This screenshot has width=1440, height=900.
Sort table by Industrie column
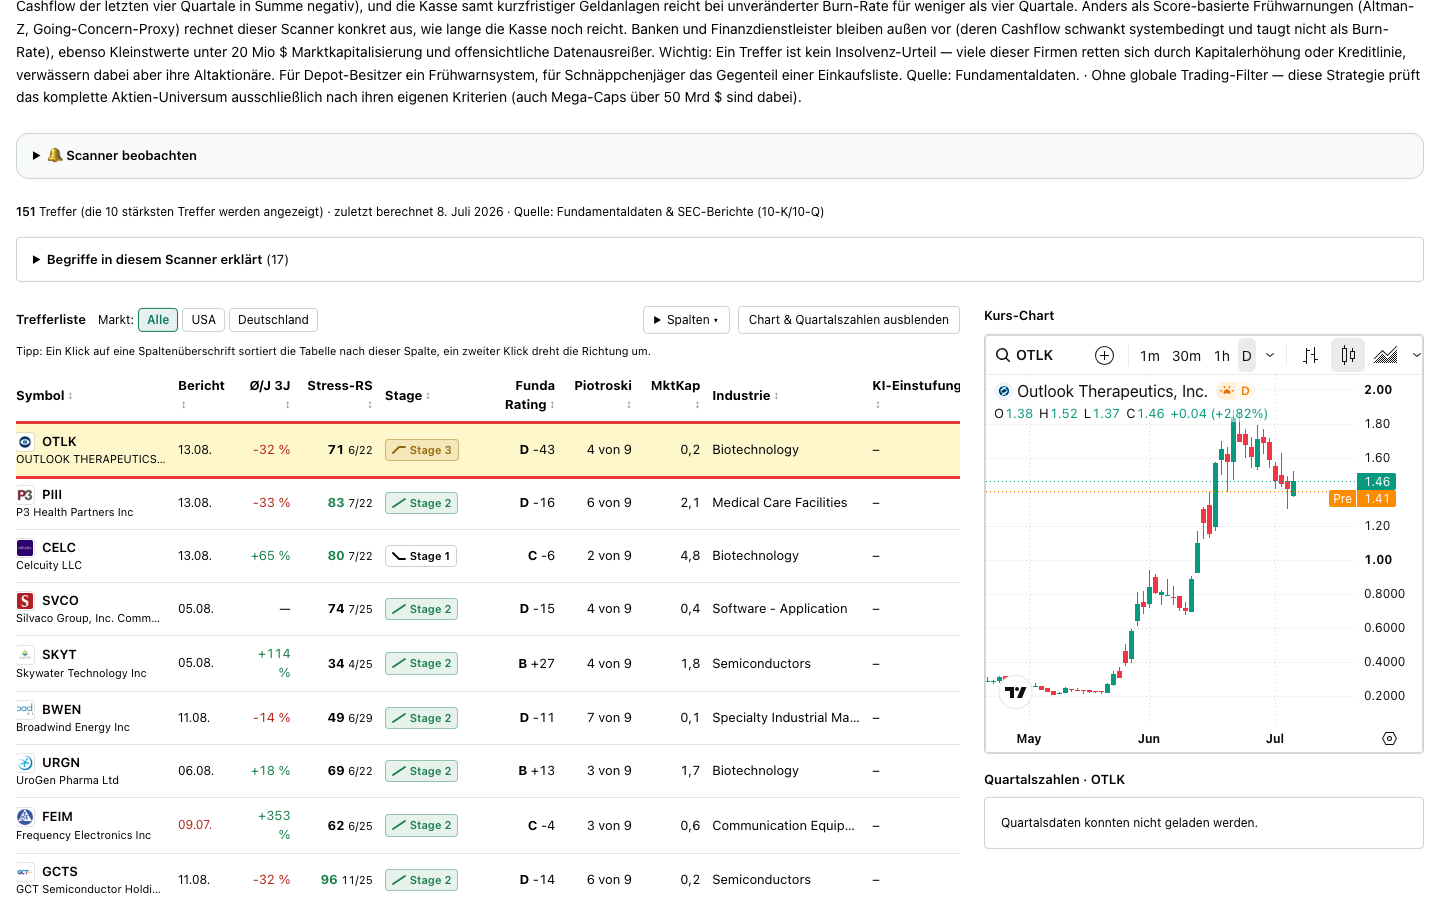(x=745, y=396)
